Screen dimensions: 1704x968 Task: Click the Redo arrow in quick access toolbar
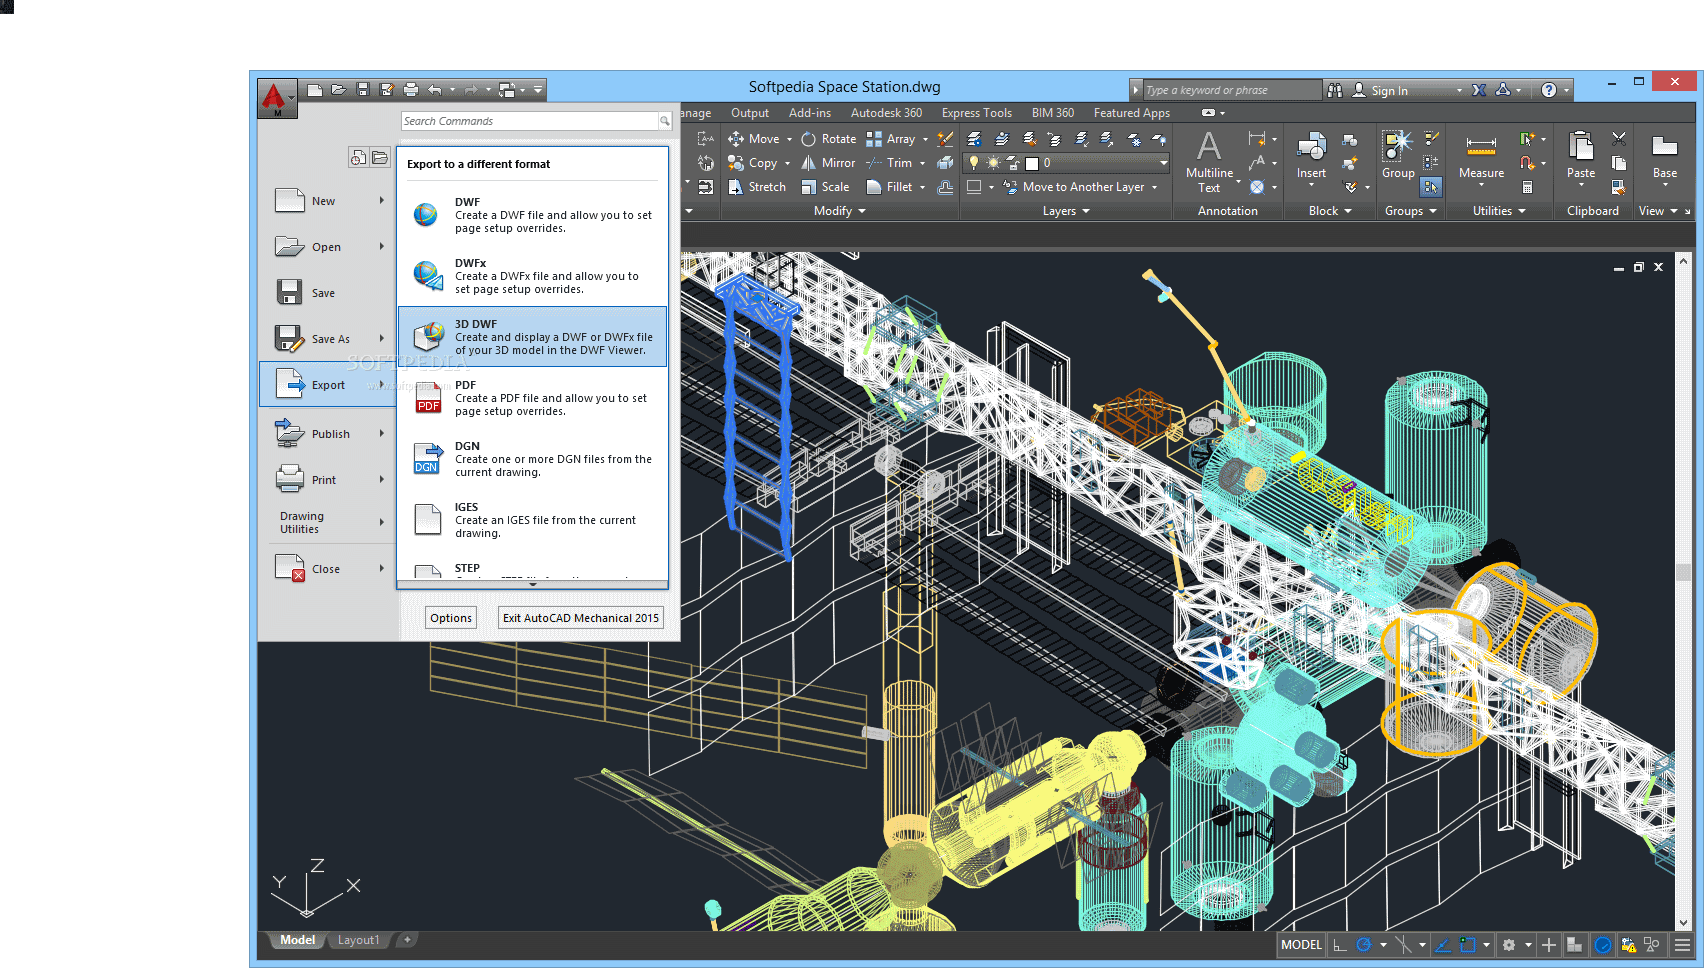471,90
